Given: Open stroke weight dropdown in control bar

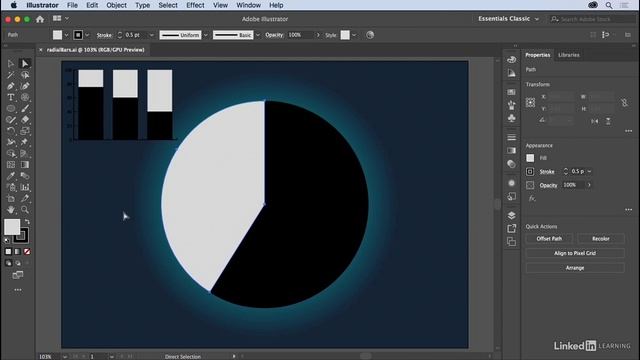Looking at the screenshot, I should click(151, 35).
